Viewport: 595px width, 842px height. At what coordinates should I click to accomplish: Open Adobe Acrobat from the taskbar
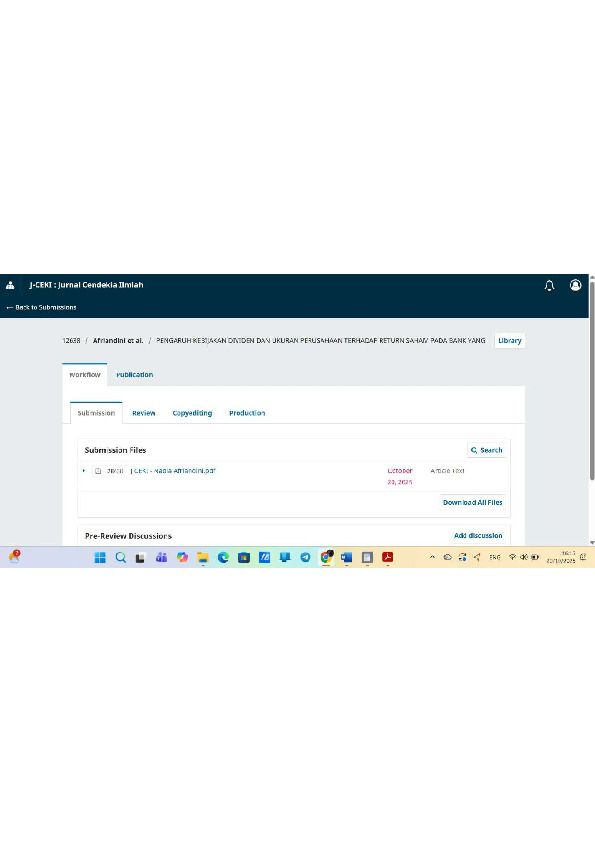tap(388, 557)
